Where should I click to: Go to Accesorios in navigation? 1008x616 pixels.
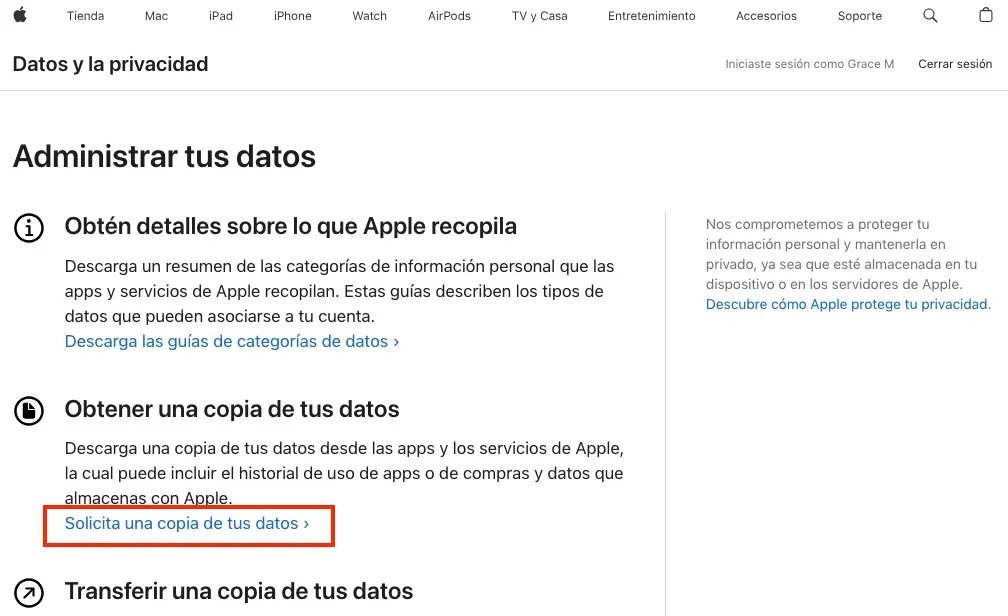766,15
